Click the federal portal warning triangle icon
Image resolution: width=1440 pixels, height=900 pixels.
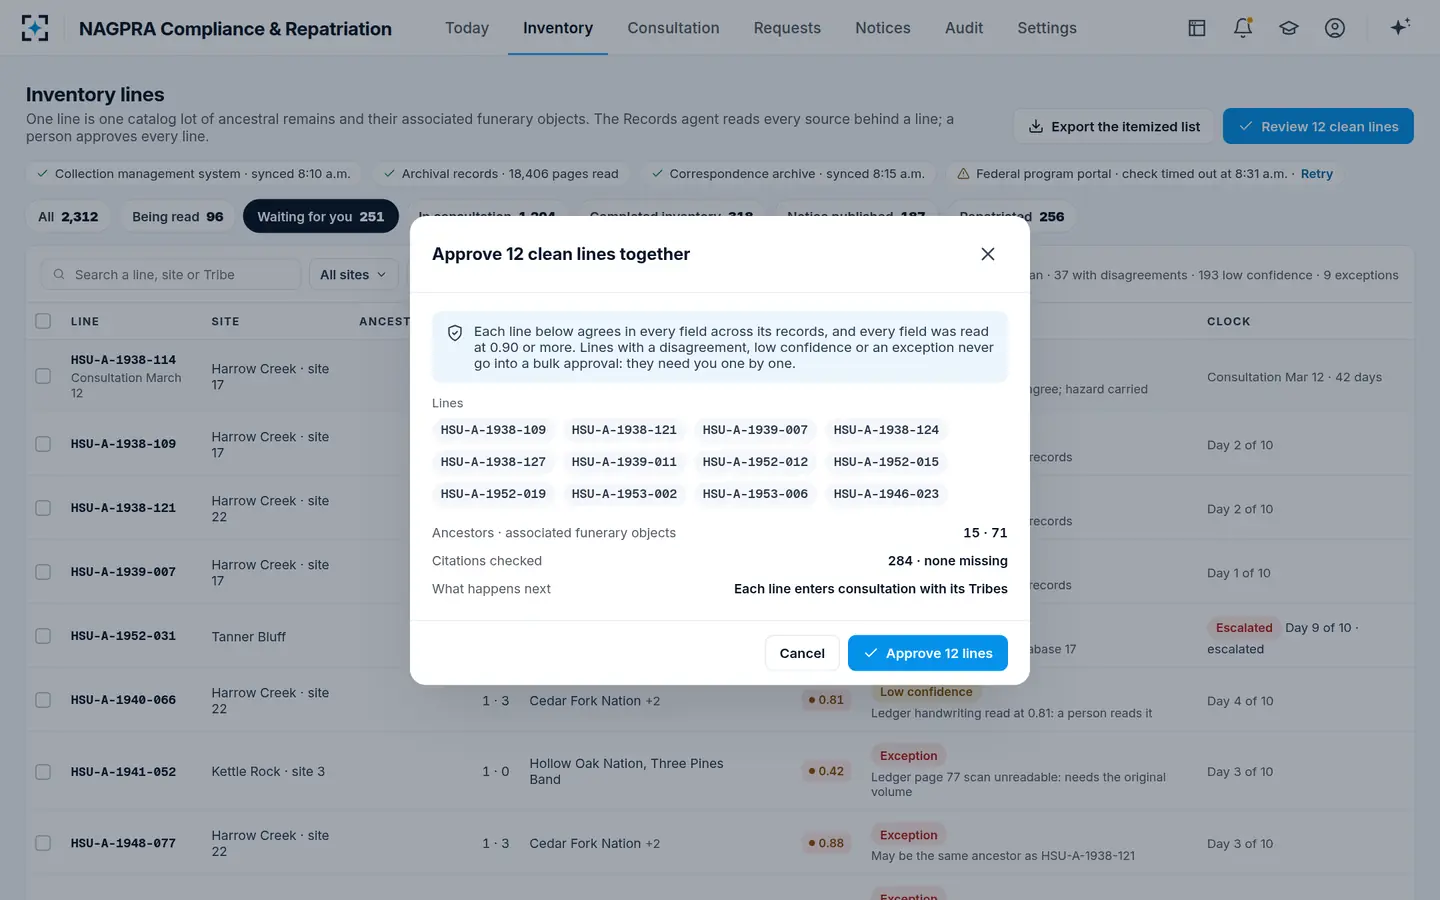pyautogui.click(x=963, y=174)
